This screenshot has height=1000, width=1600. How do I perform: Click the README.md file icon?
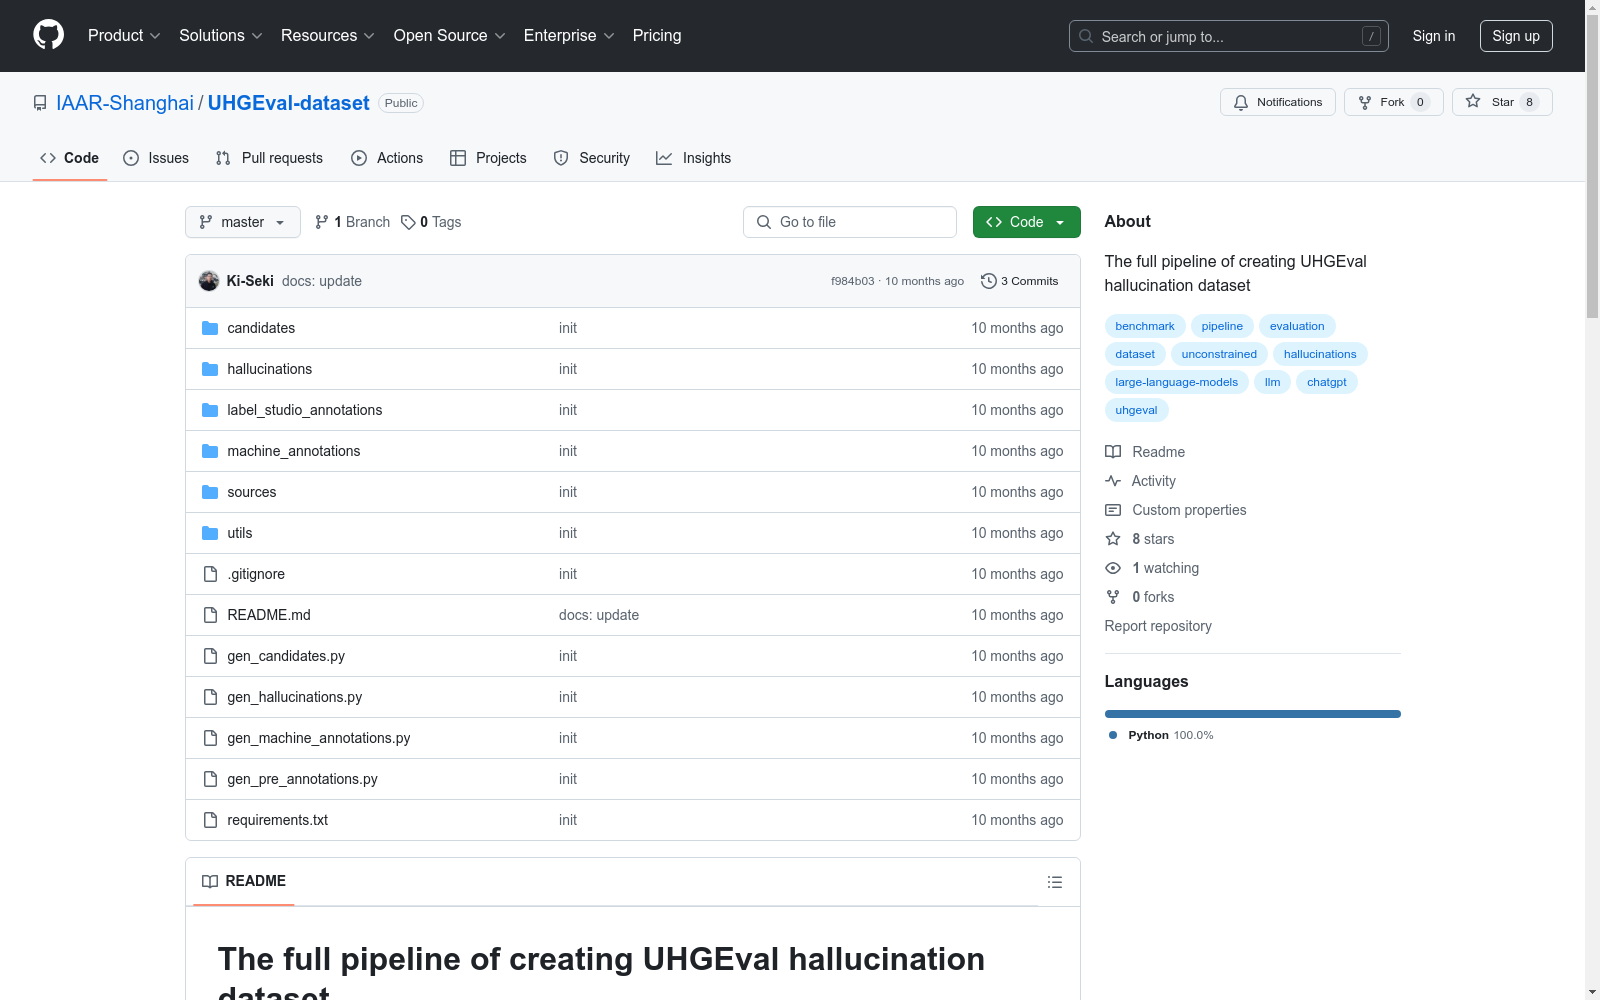[210, 615]
